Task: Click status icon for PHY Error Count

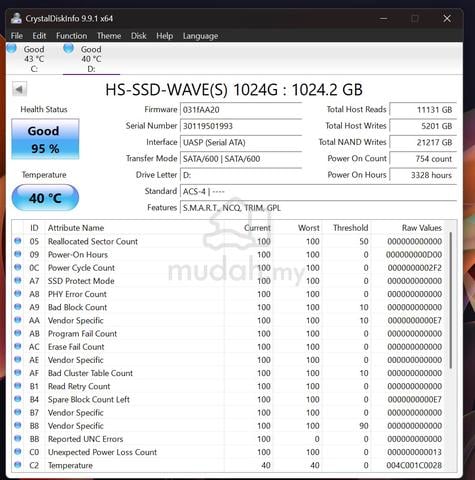Action: [x=18, y=294]
